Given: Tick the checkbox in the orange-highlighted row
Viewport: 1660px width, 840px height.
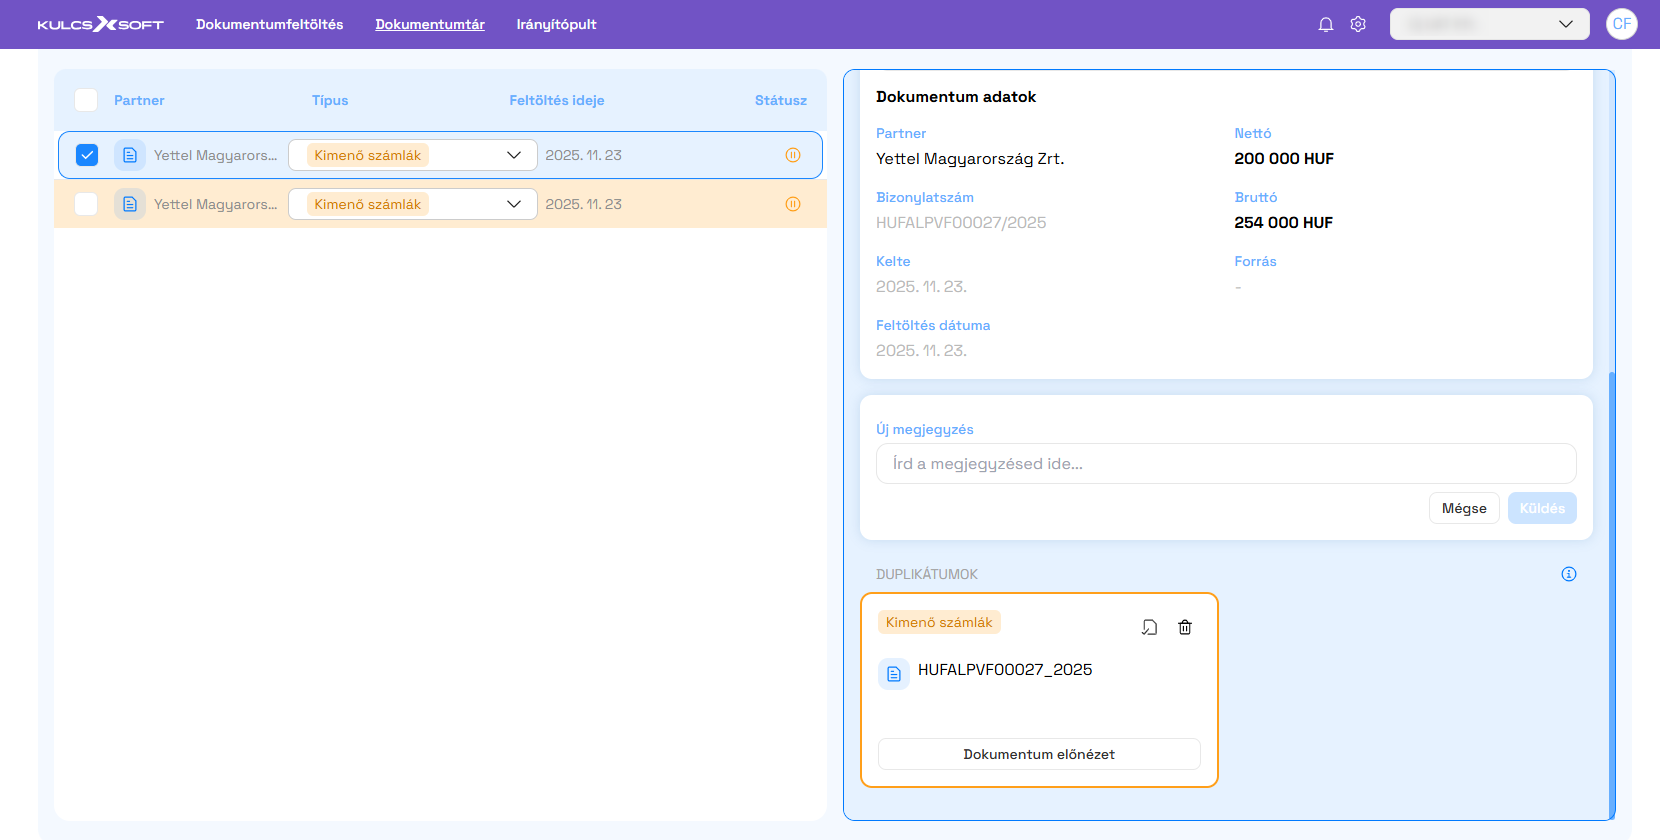Looking at the screenshot, I should coord(87,204).
